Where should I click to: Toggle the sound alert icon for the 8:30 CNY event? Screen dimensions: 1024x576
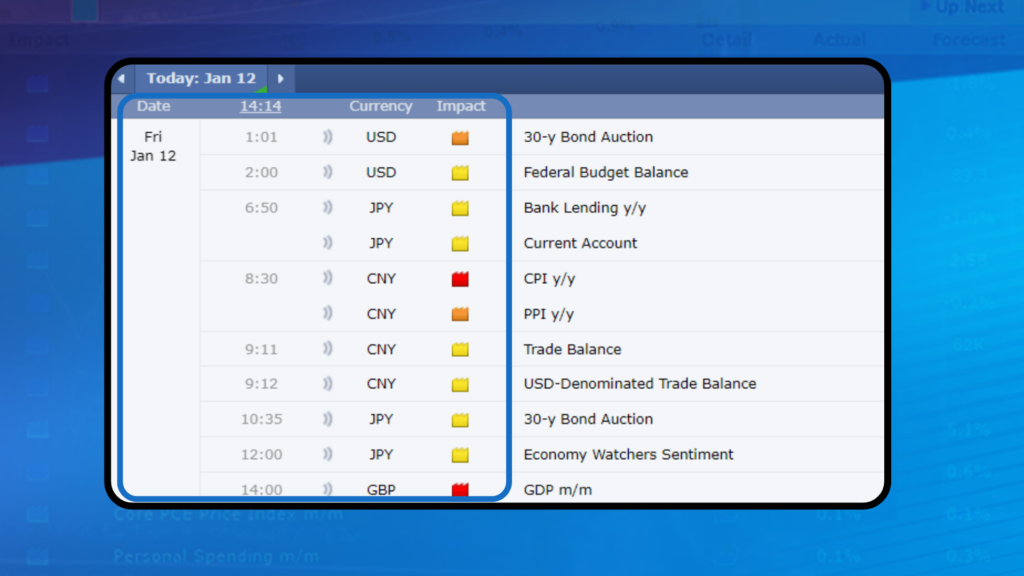click(x=327, y=279)
